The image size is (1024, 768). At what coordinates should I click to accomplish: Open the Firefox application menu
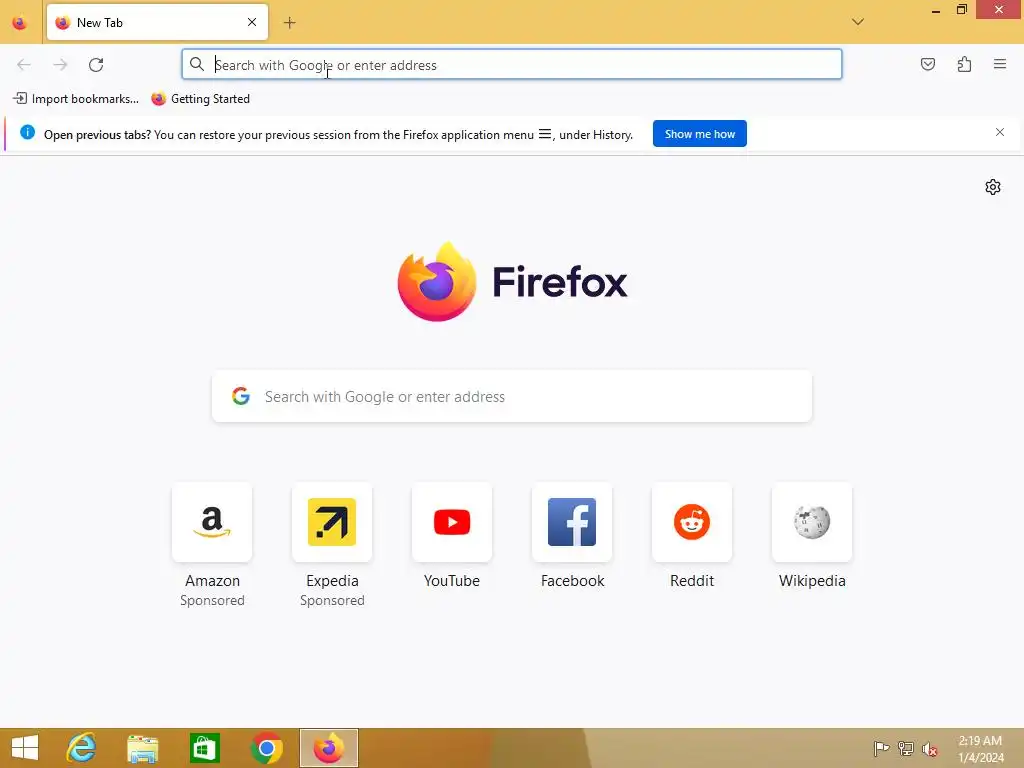tap(1000, 64)
